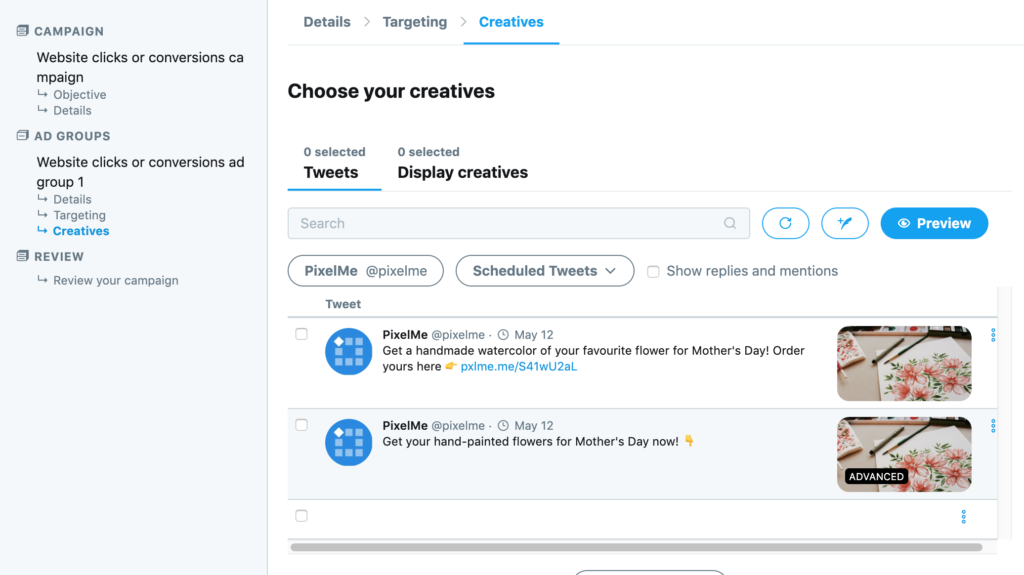Select the first tweet's checkbox
The height and width of the screenshot is (575, 1024).
click(x=301, y=334)
